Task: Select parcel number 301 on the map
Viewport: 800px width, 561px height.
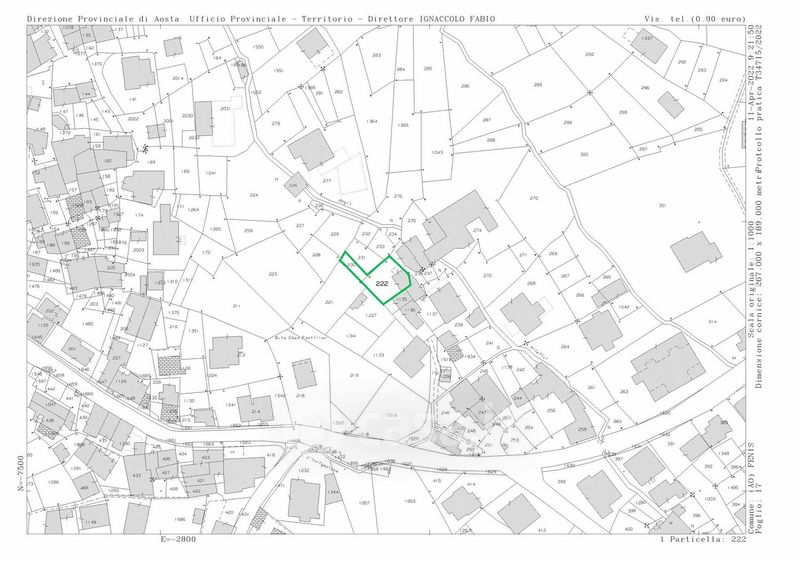Action: coord(662,206)
